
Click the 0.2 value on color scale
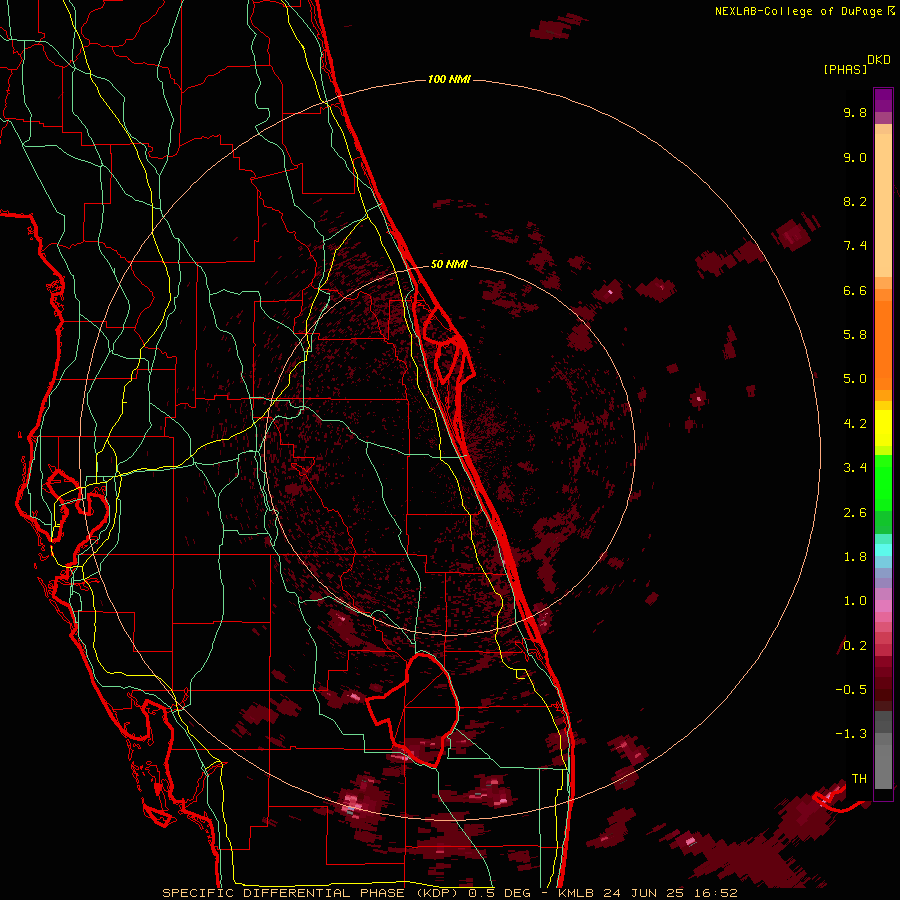point(855,646)
